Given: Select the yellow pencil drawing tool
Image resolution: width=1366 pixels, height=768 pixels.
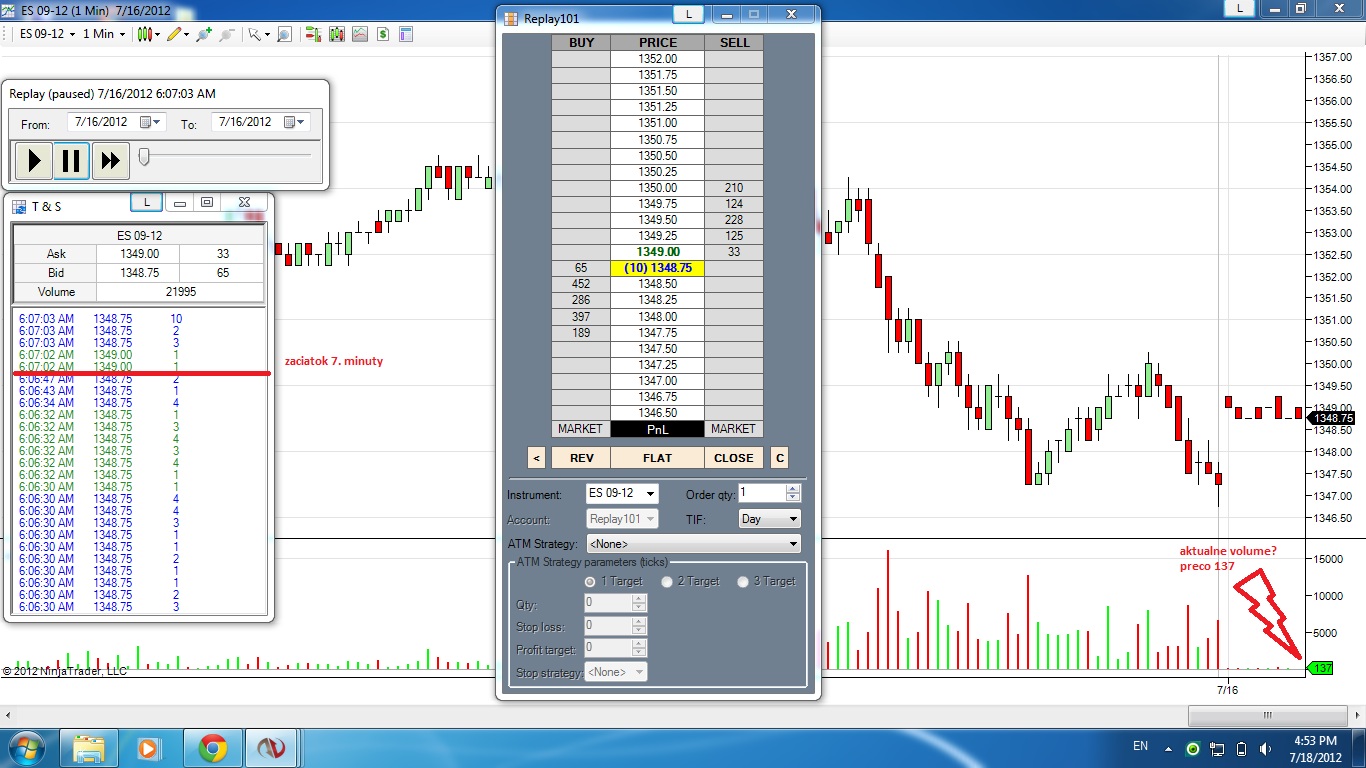Looking at the screenshot, I should pos(174,34).
